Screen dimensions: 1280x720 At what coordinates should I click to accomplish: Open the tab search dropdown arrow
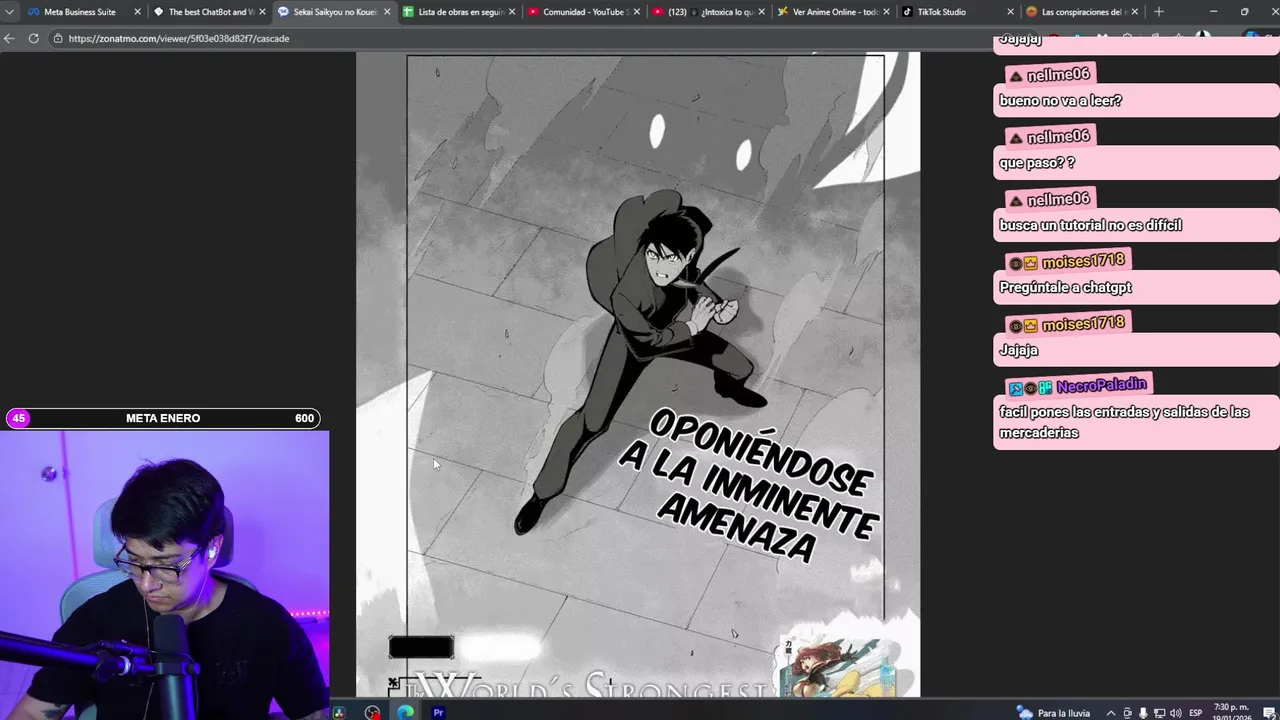coord(9,12)
